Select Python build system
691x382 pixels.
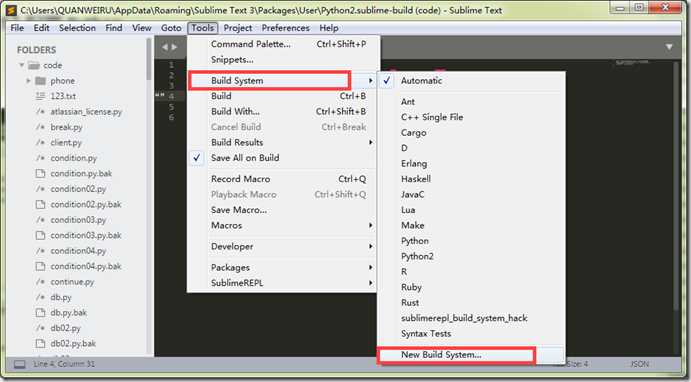[x=472, y=241]
